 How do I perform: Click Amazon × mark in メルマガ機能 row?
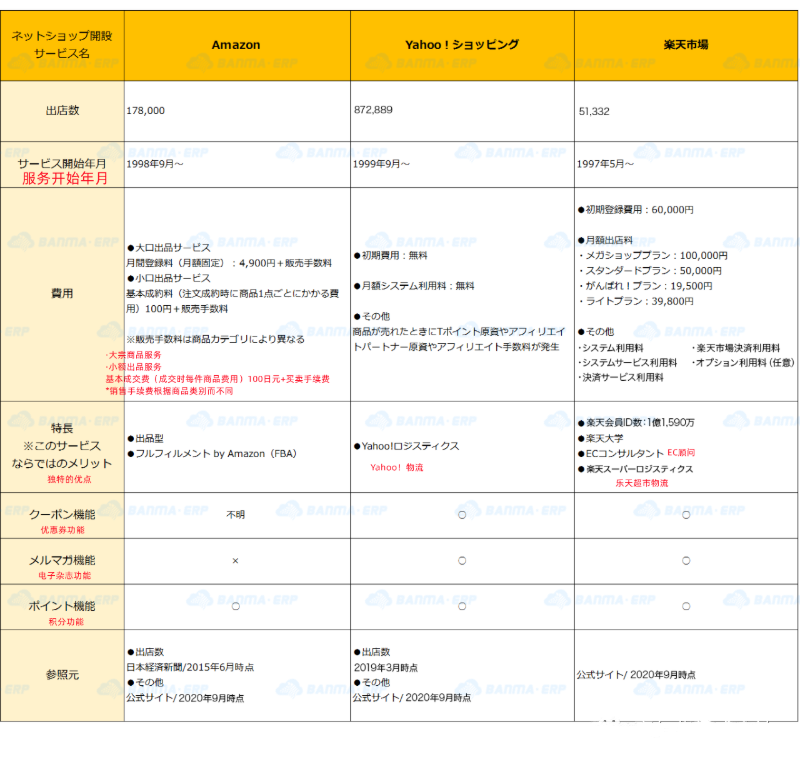235,561
